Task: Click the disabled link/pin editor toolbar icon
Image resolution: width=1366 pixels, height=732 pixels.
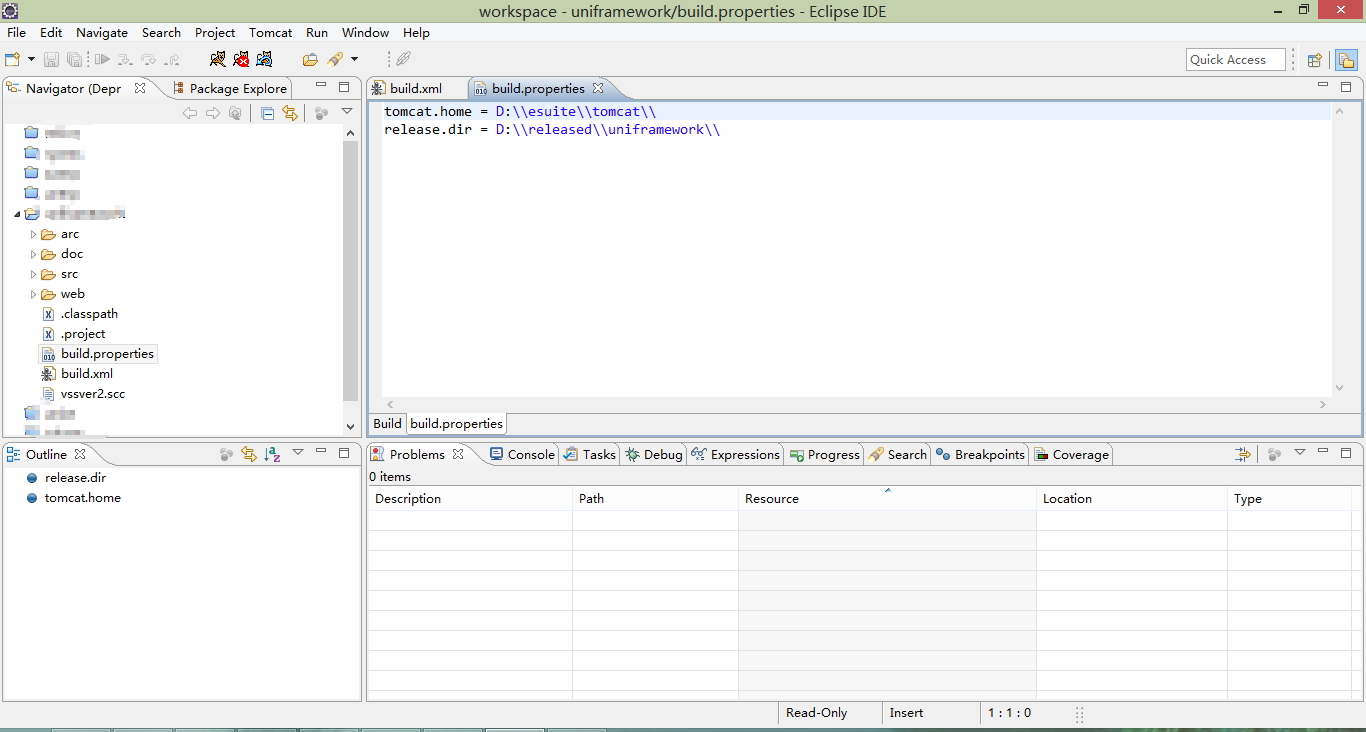Action: point(403,60)
